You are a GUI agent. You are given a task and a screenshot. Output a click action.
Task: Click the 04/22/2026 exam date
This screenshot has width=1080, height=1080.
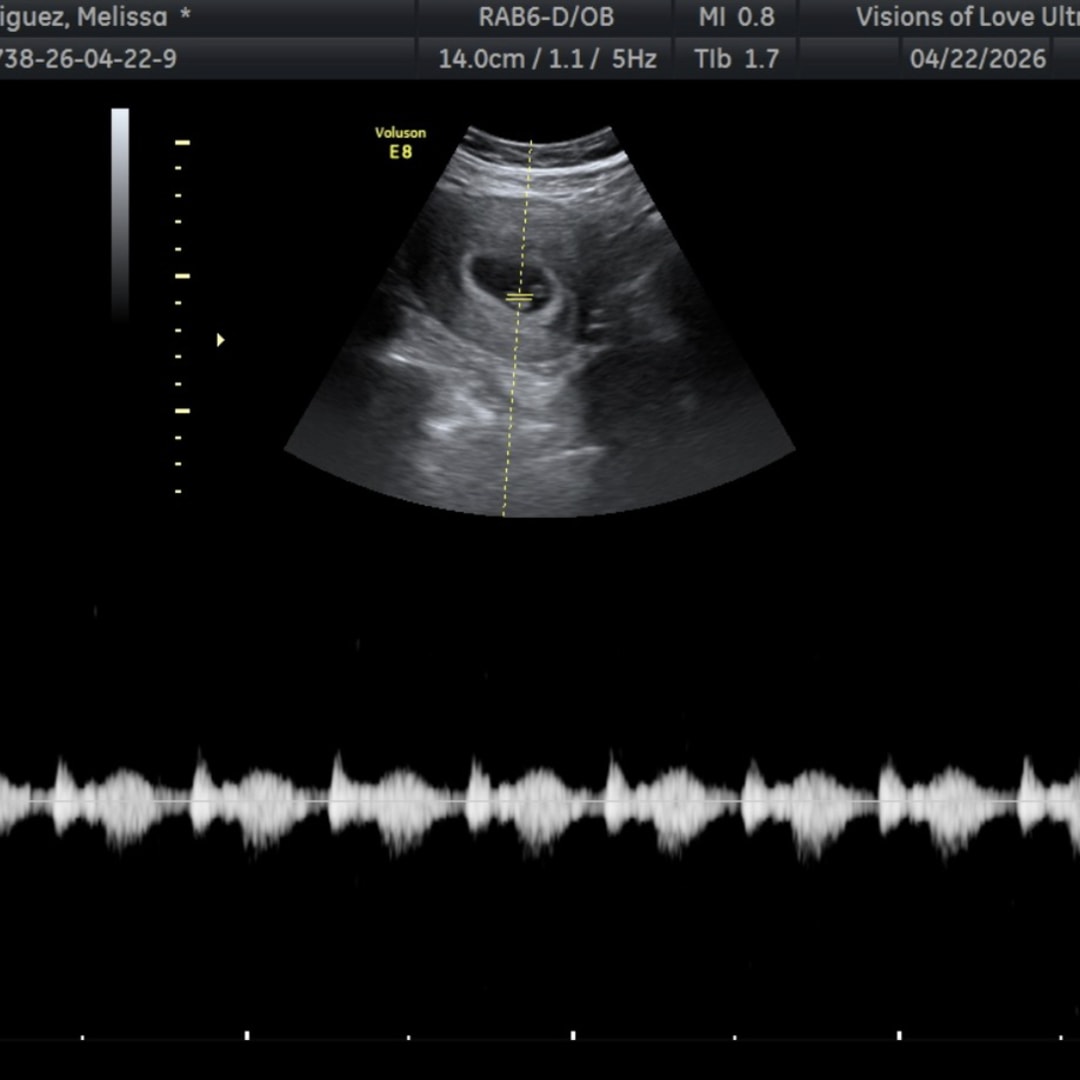pyautogui.click(x=978, y=59)
